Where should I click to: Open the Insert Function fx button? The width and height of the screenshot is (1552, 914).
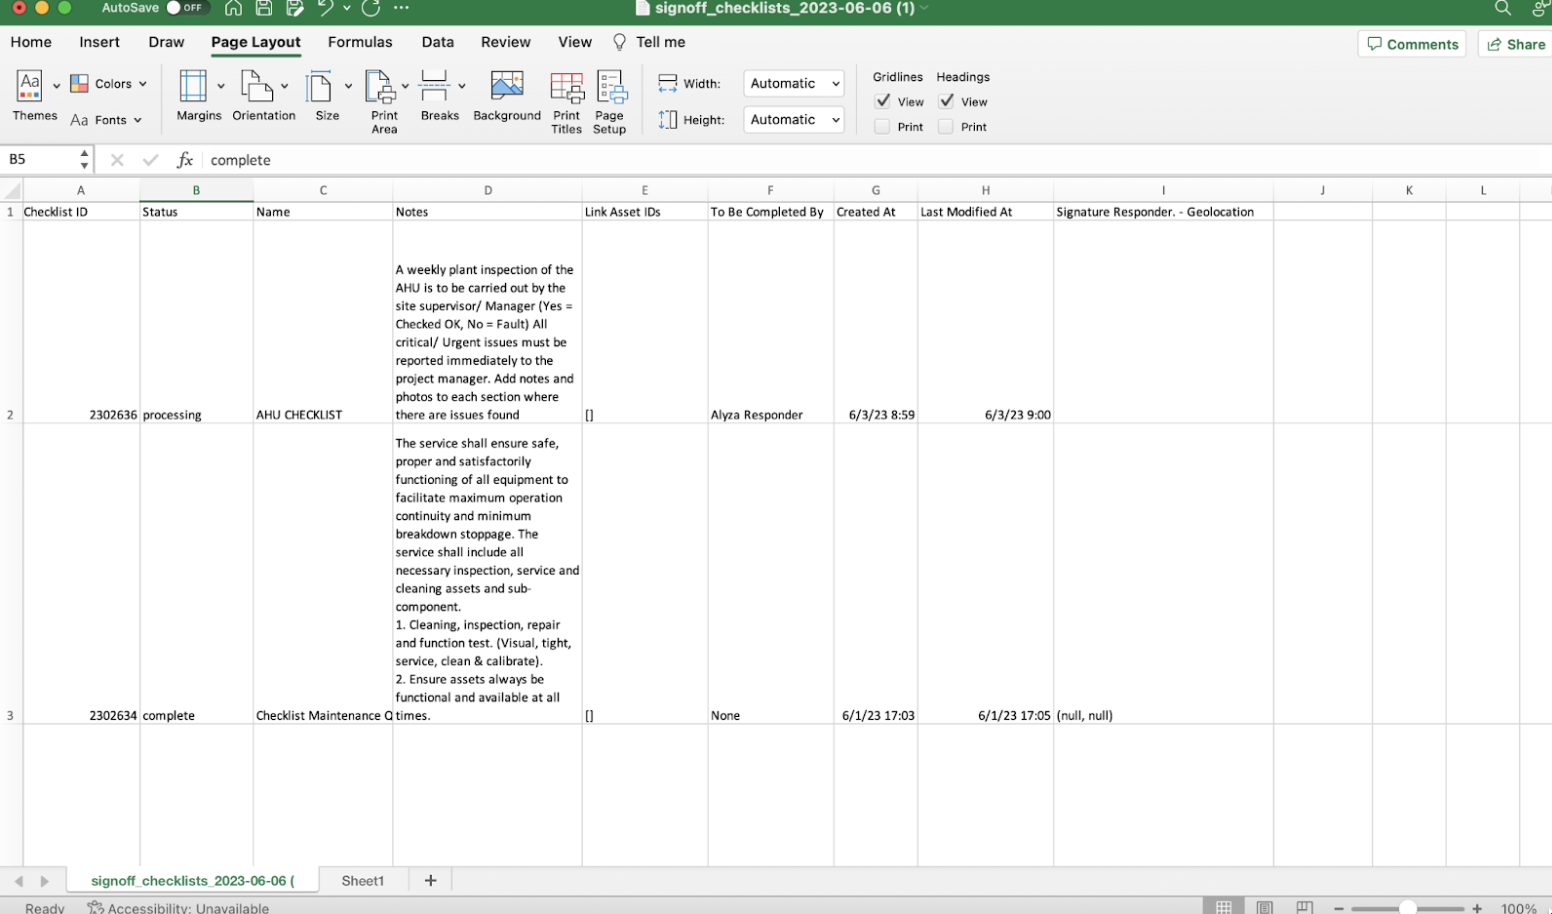click(185, 160)
